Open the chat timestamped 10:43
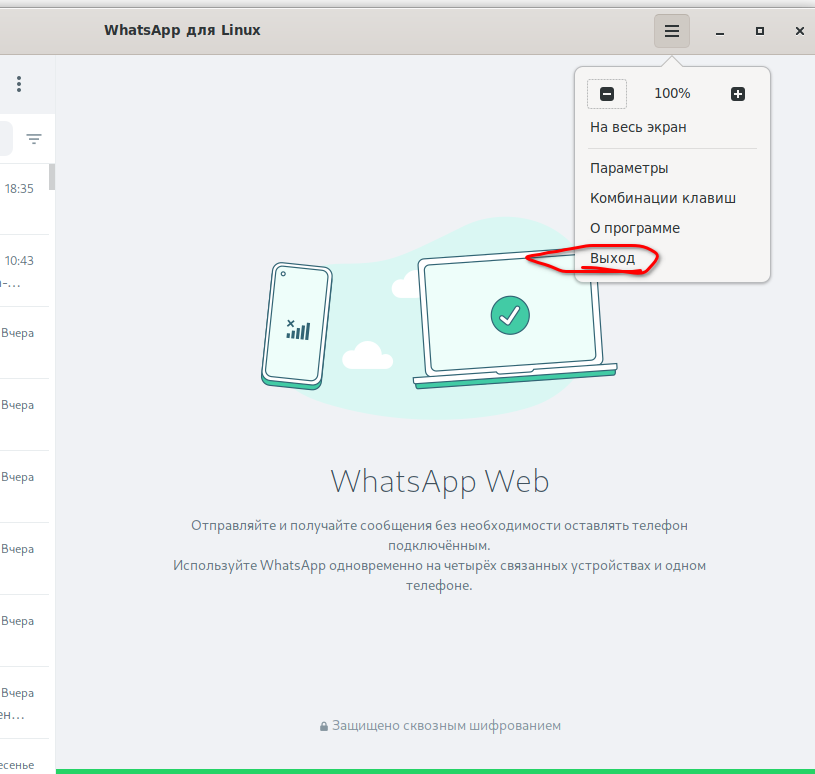The width and height of the screenshot is (815, 774). pos(20,270)
